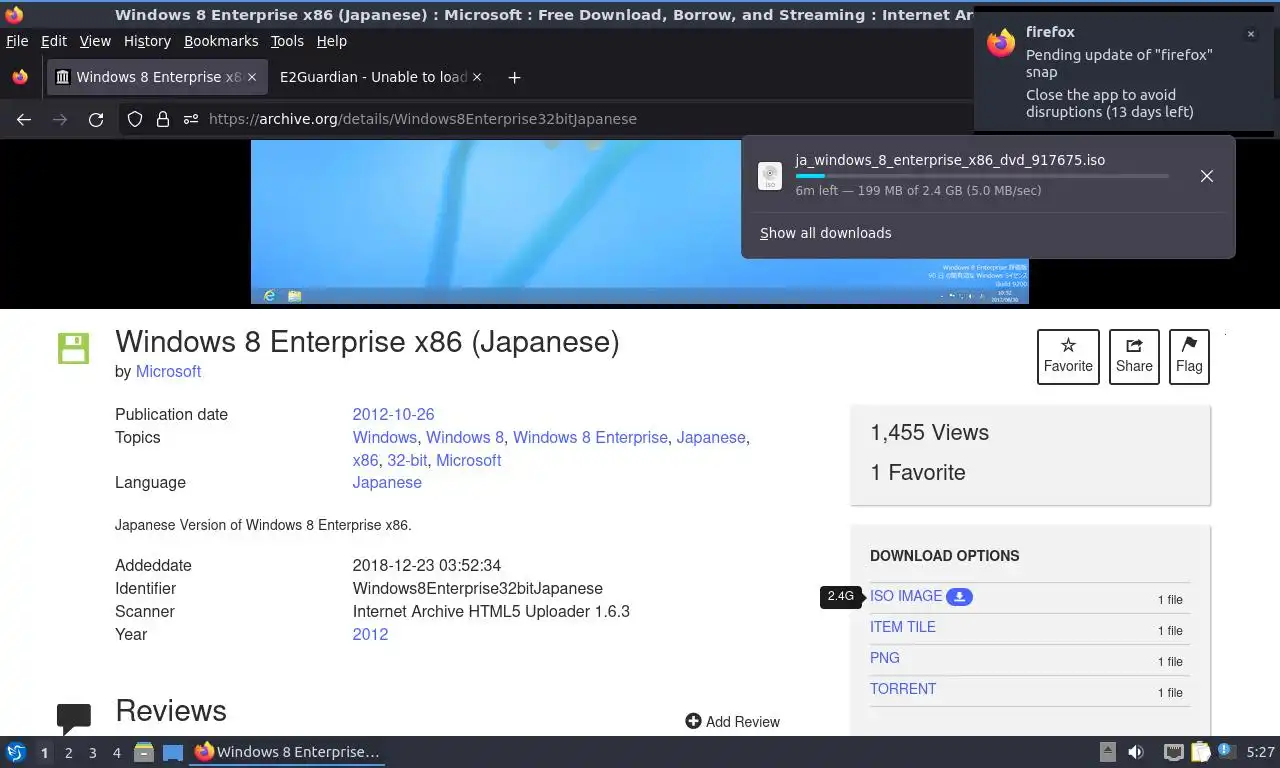Click the ISO file icon in downloads
1280x768 pixels.
pos(770,176)
